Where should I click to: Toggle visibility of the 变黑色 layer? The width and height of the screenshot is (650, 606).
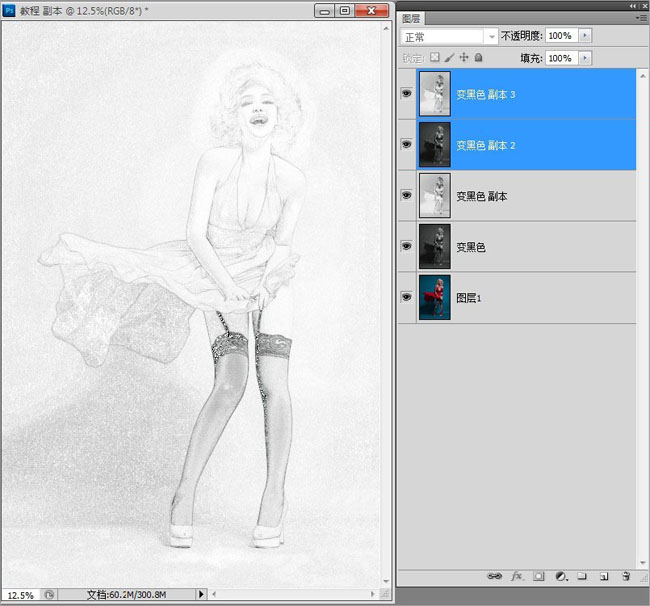click(407, 246)
